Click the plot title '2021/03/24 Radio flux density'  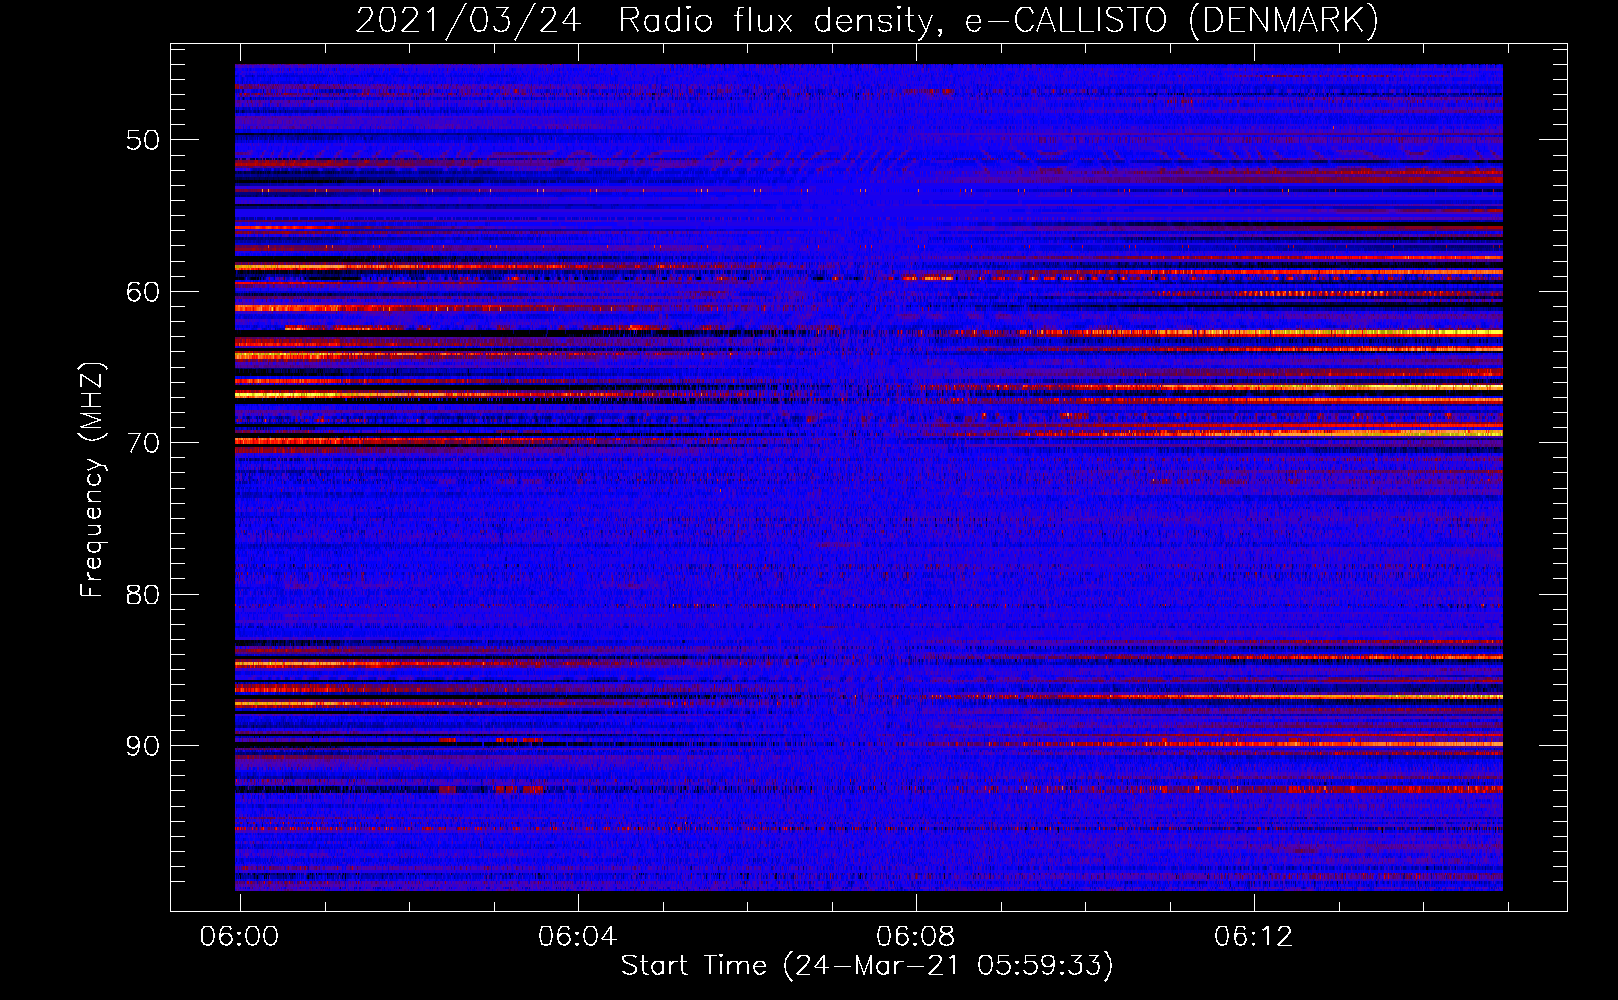[867, 21]
